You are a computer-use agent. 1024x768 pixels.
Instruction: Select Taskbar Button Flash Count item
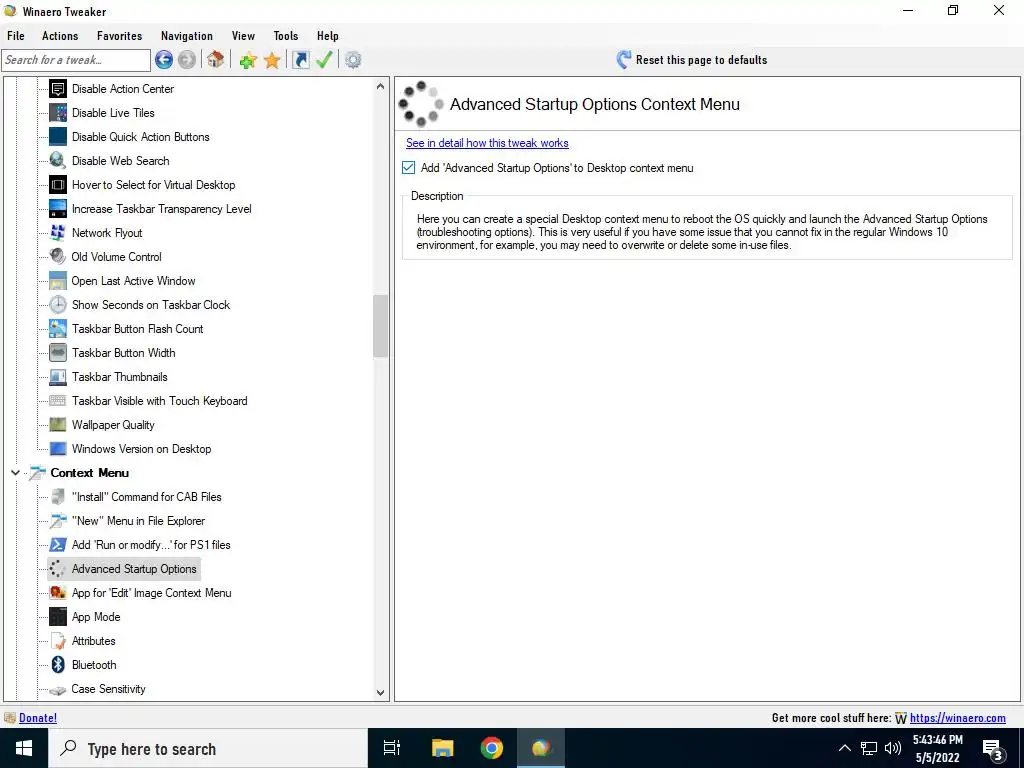[x=137, y=329]
